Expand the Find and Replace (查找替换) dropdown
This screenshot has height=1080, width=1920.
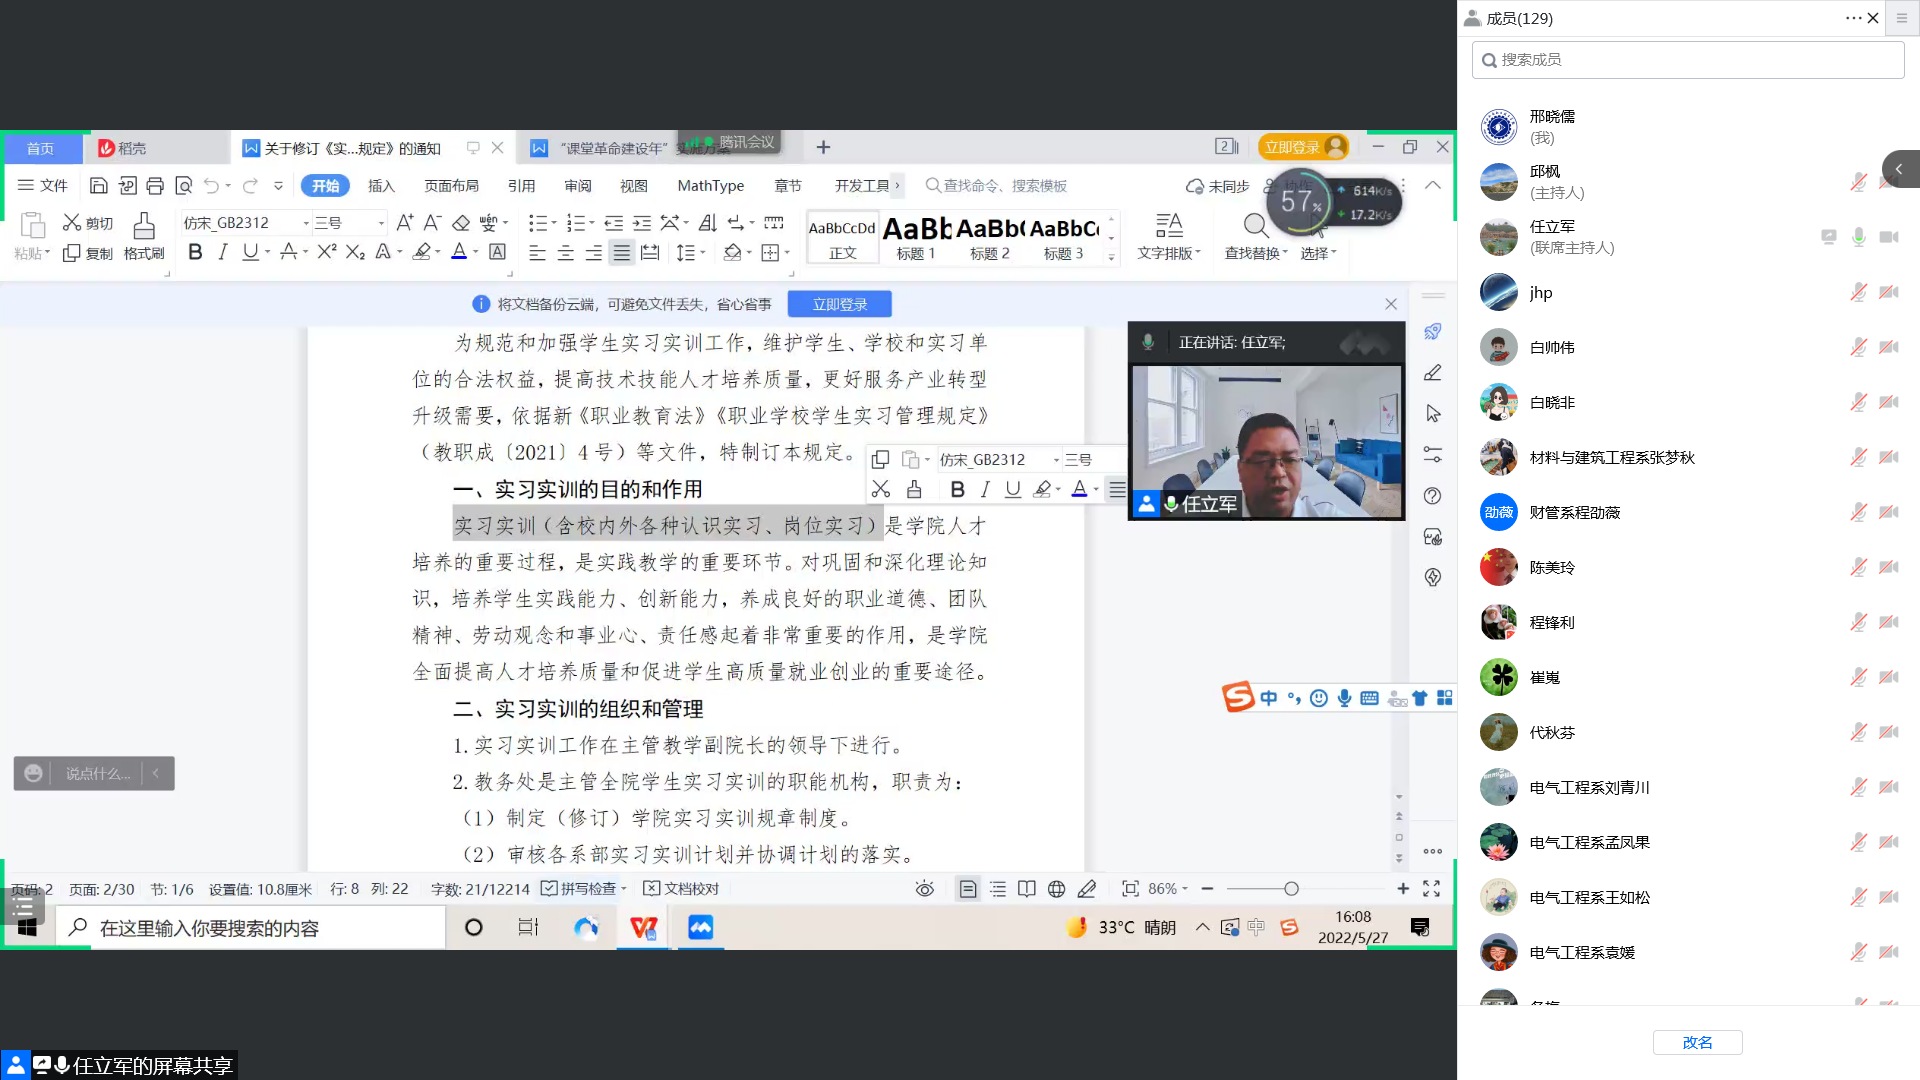click(x=1256, y=253)
